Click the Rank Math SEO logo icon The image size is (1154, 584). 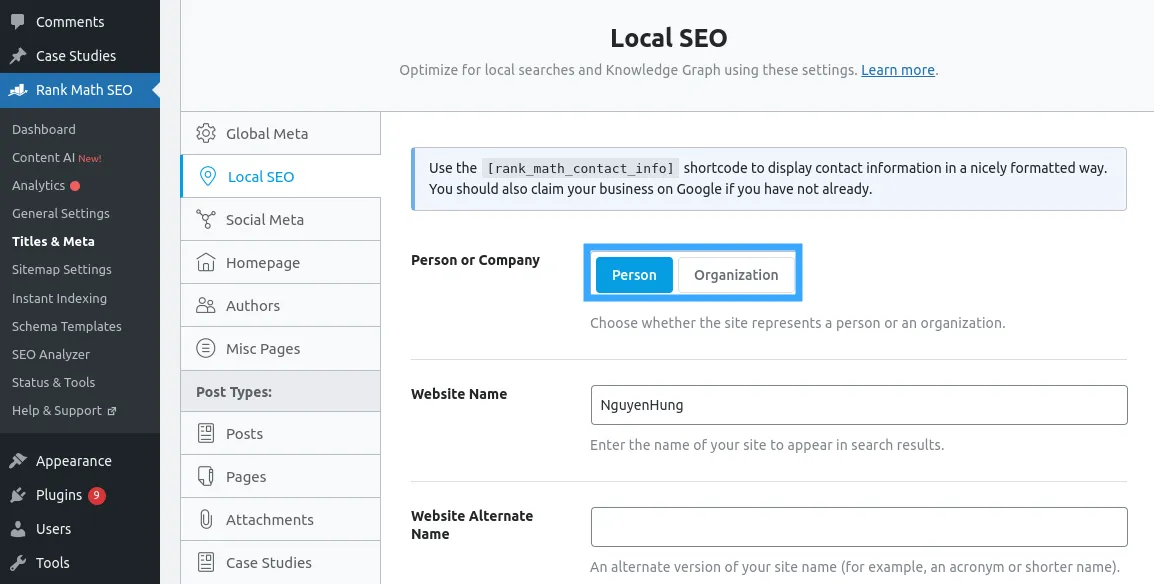point(18,90)
